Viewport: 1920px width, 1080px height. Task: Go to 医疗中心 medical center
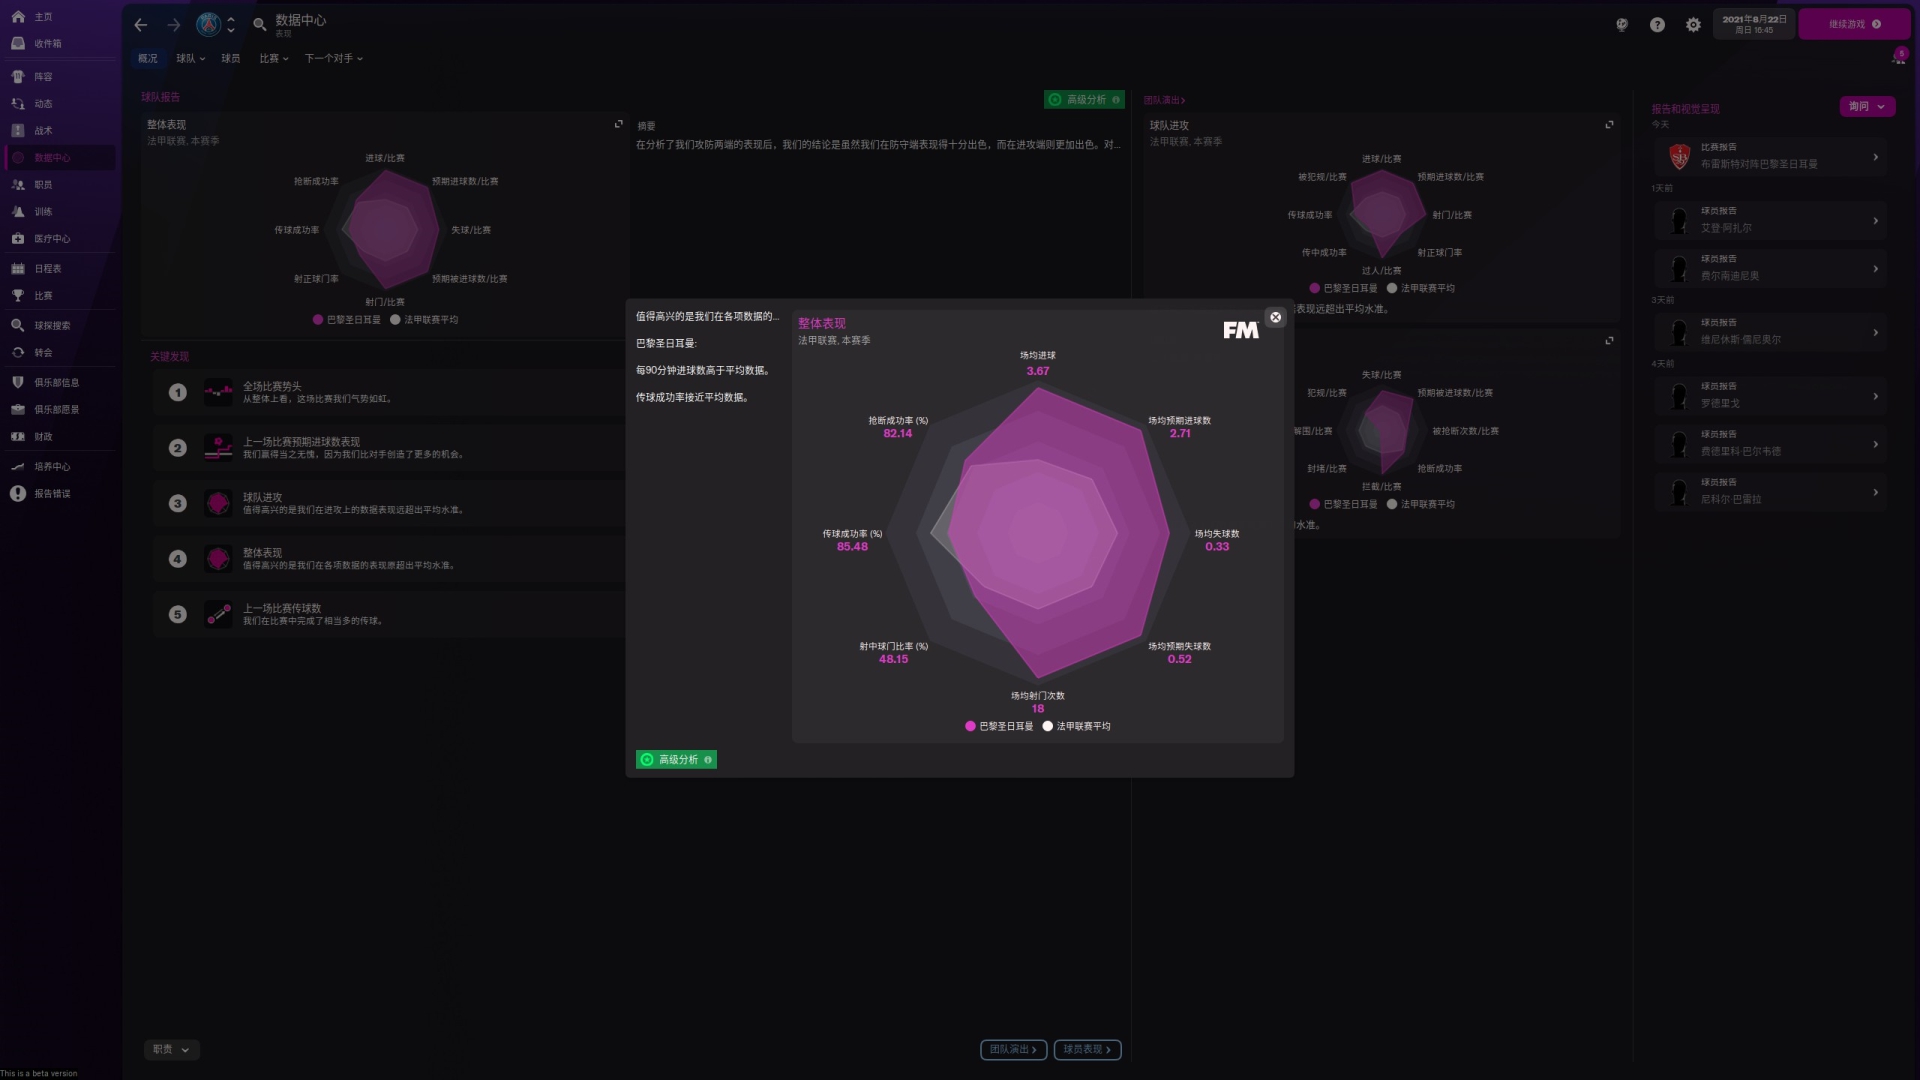coord(51,239)
